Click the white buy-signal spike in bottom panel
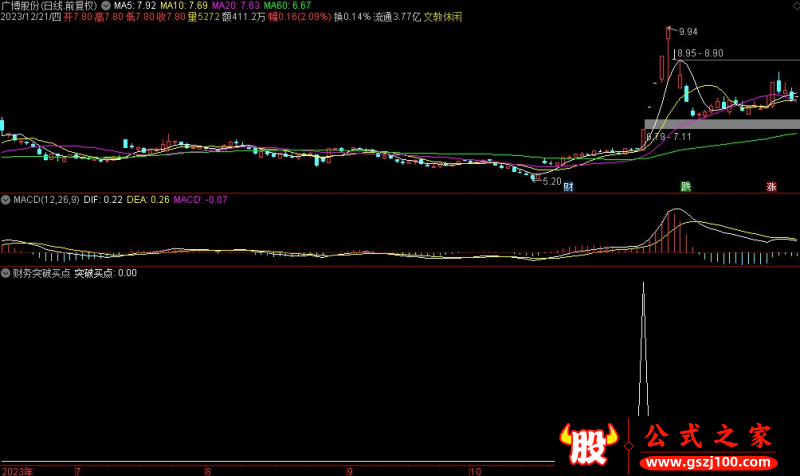The width and height of the screenshot is (800, 476). point(643,349)
